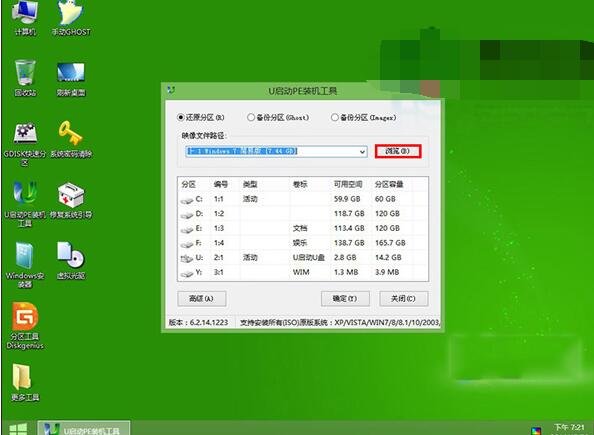Open the 更多工具 folder icon
Image resolution: width=594 pixels, height=435 pixels.
(25, 383)
